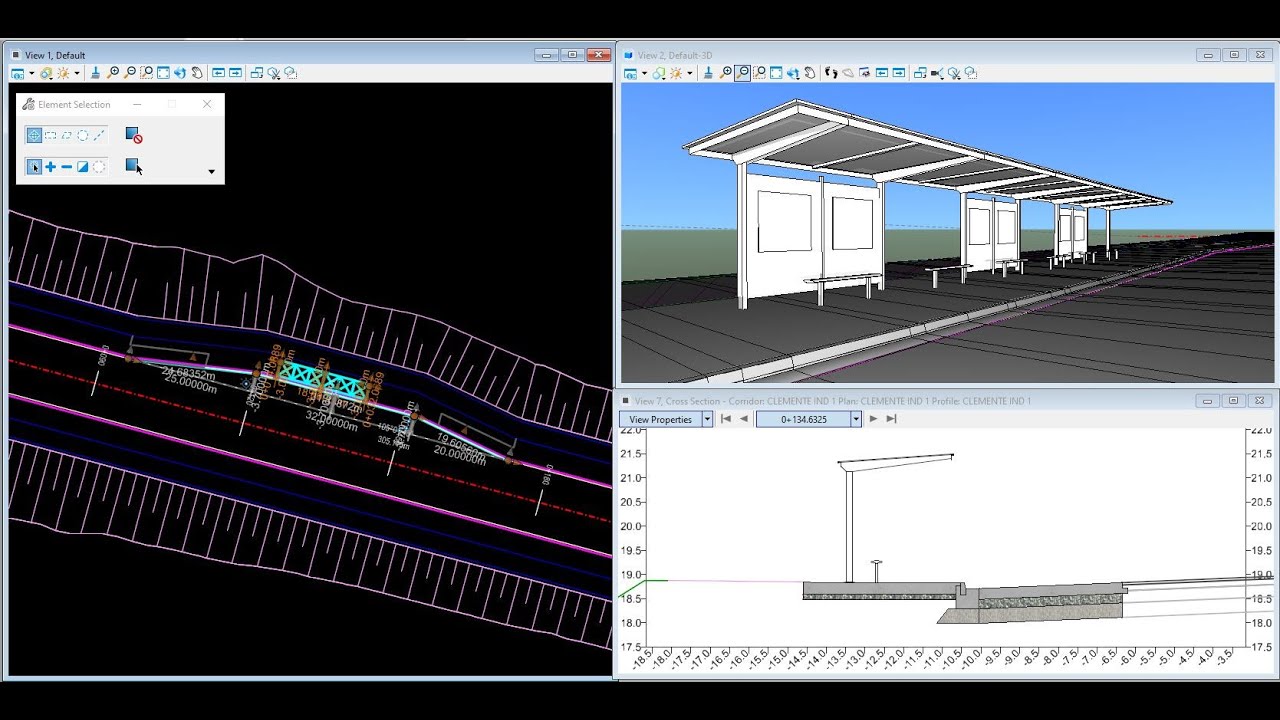
Task: Select Fly tool in View 2
Action: [848, 73]
